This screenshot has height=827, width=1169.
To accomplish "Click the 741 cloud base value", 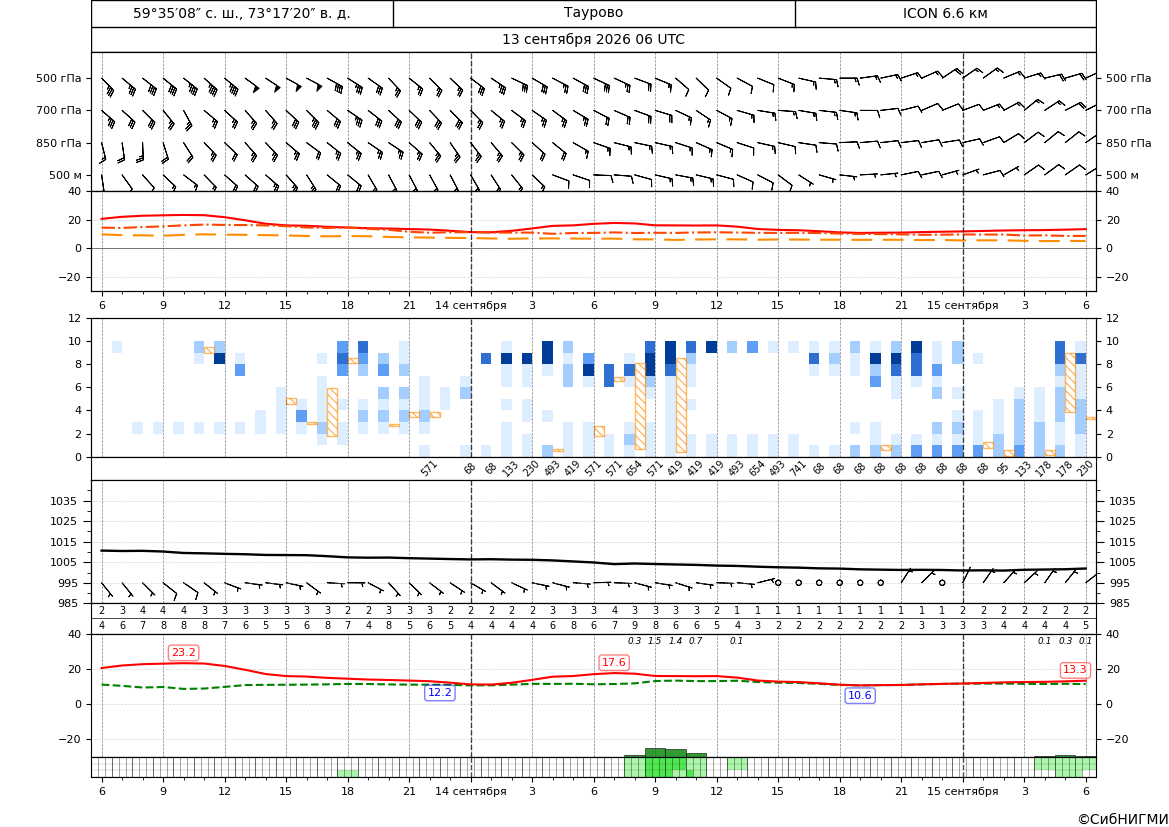I will (798, 468).
